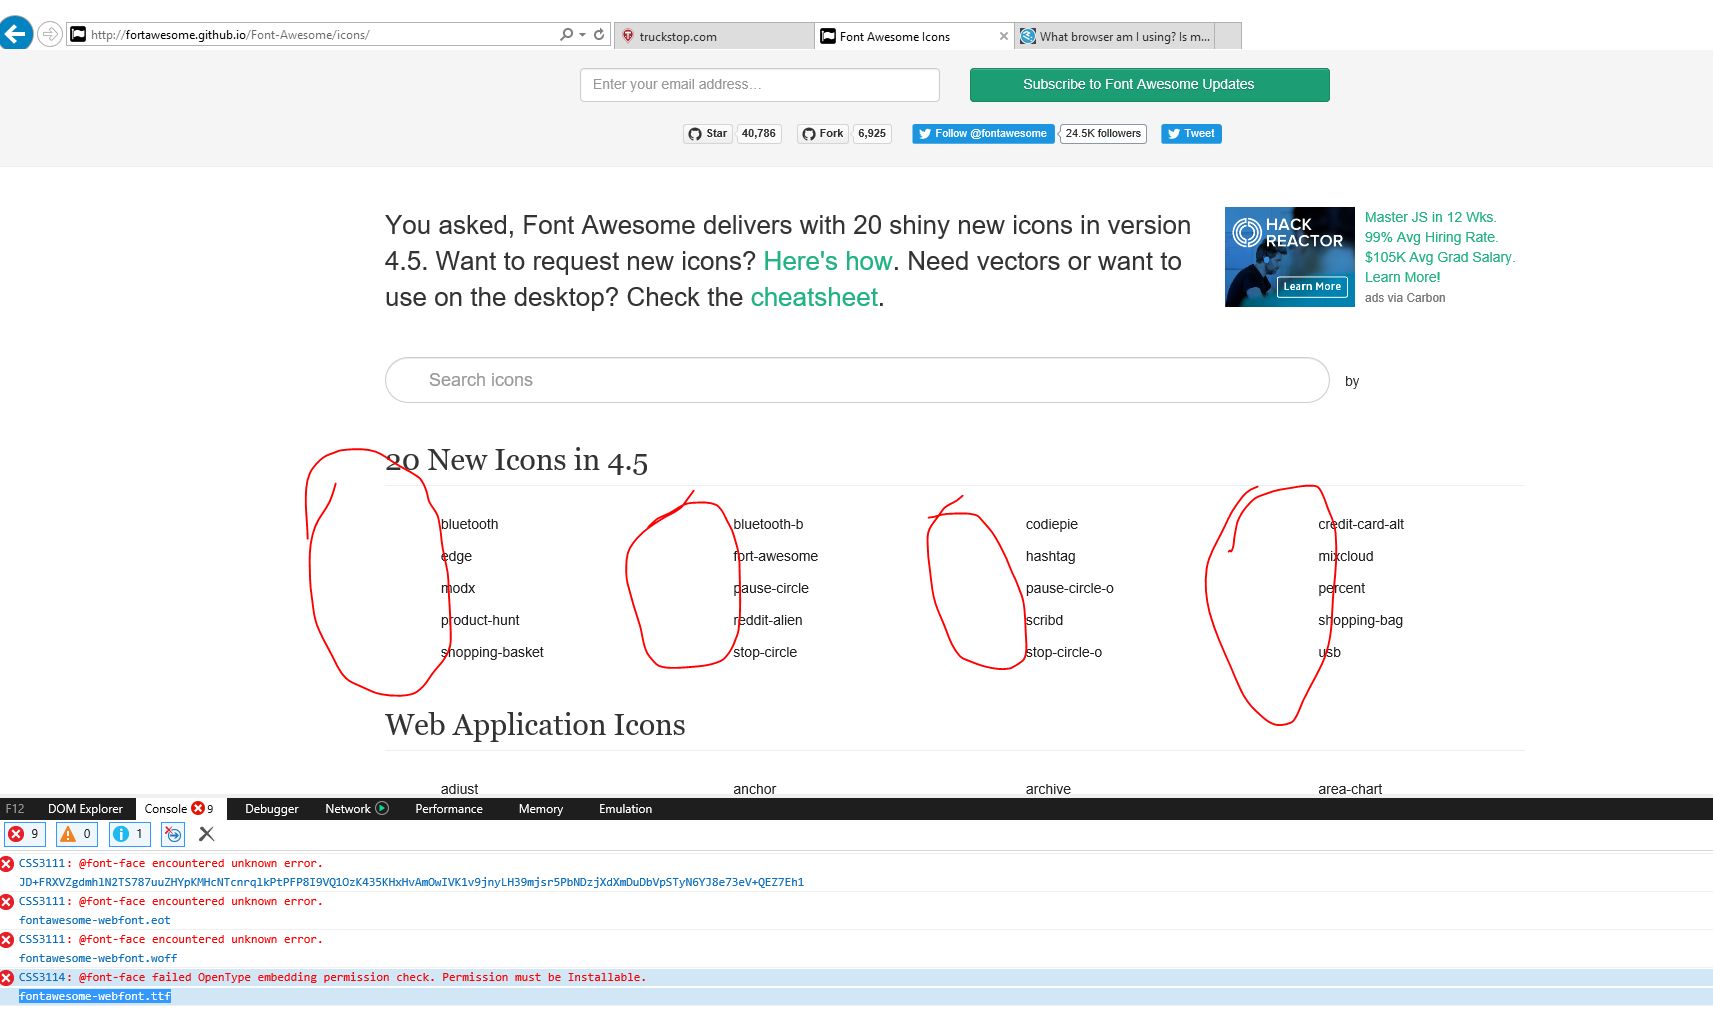
Task: Select the Font Awesome Icons tab
Action: click(x=905, y=36)
